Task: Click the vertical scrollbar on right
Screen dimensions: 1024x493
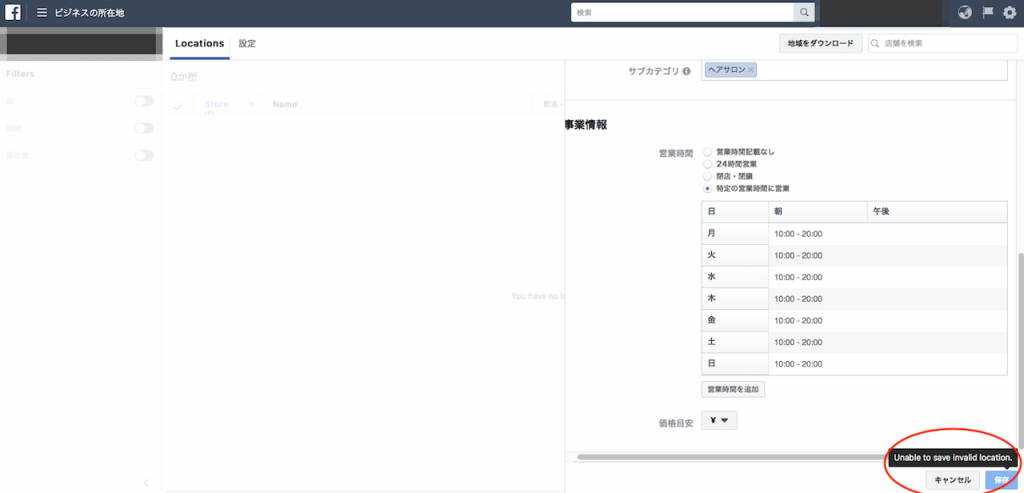Action: click(x=1020, y=353)
